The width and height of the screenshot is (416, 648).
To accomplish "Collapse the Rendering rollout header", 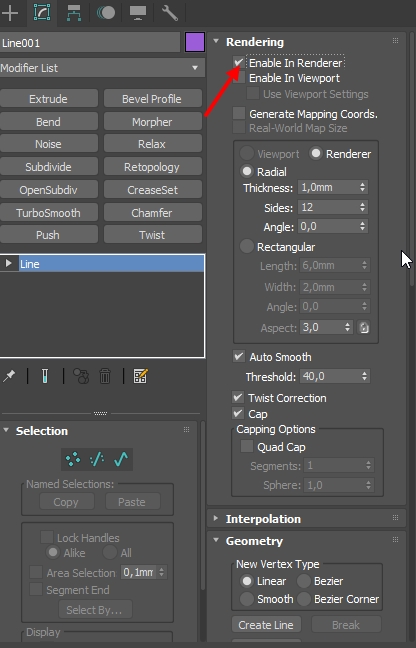I will [x=254, y=42].
